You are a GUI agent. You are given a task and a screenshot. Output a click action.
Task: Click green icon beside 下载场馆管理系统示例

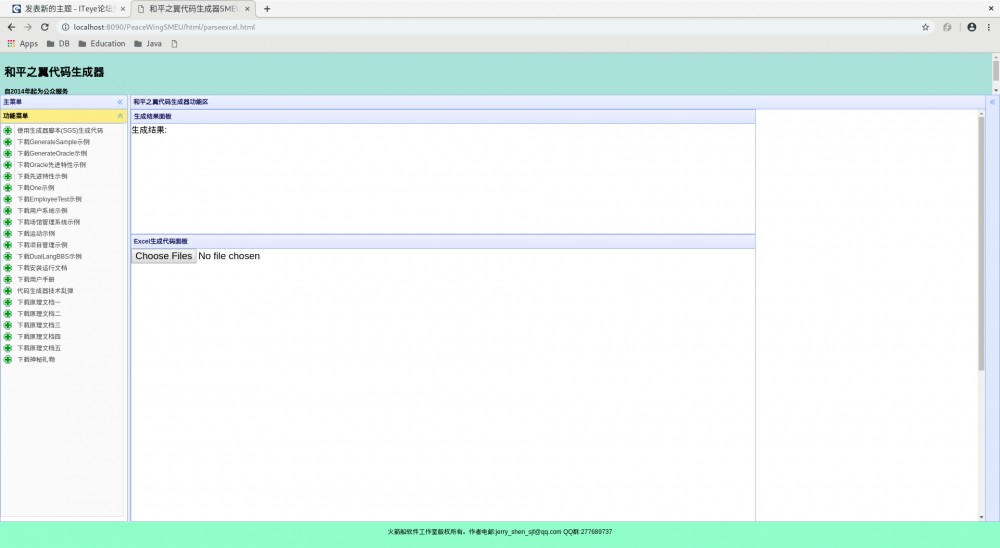(x=8, y=222)
